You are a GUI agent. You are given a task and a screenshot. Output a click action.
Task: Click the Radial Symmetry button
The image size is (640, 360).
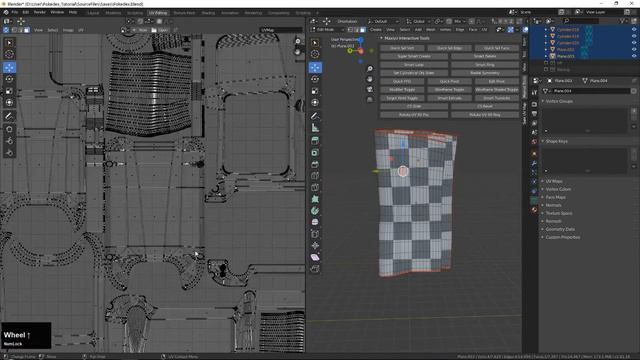(x=485, y=73)
